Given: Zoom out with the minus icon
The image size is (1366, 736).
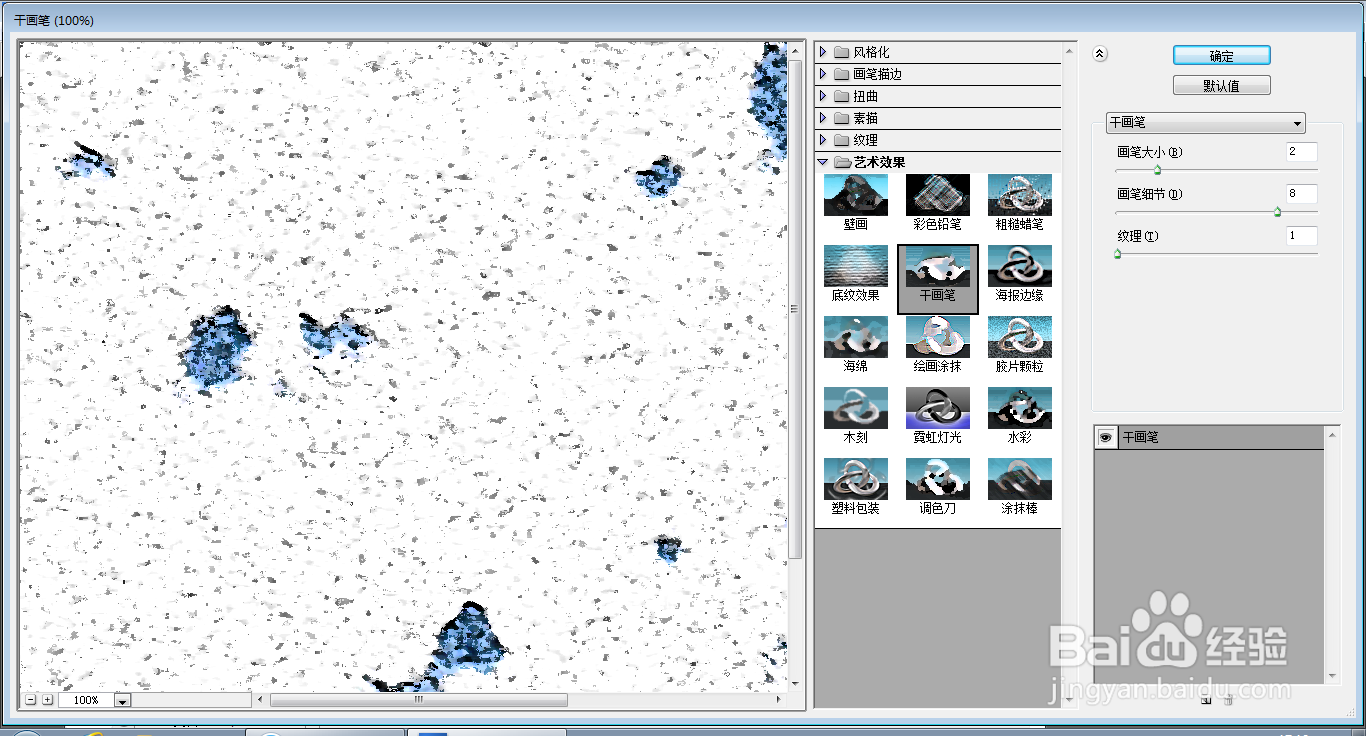Looking at the screenshot, I should 31,700.
